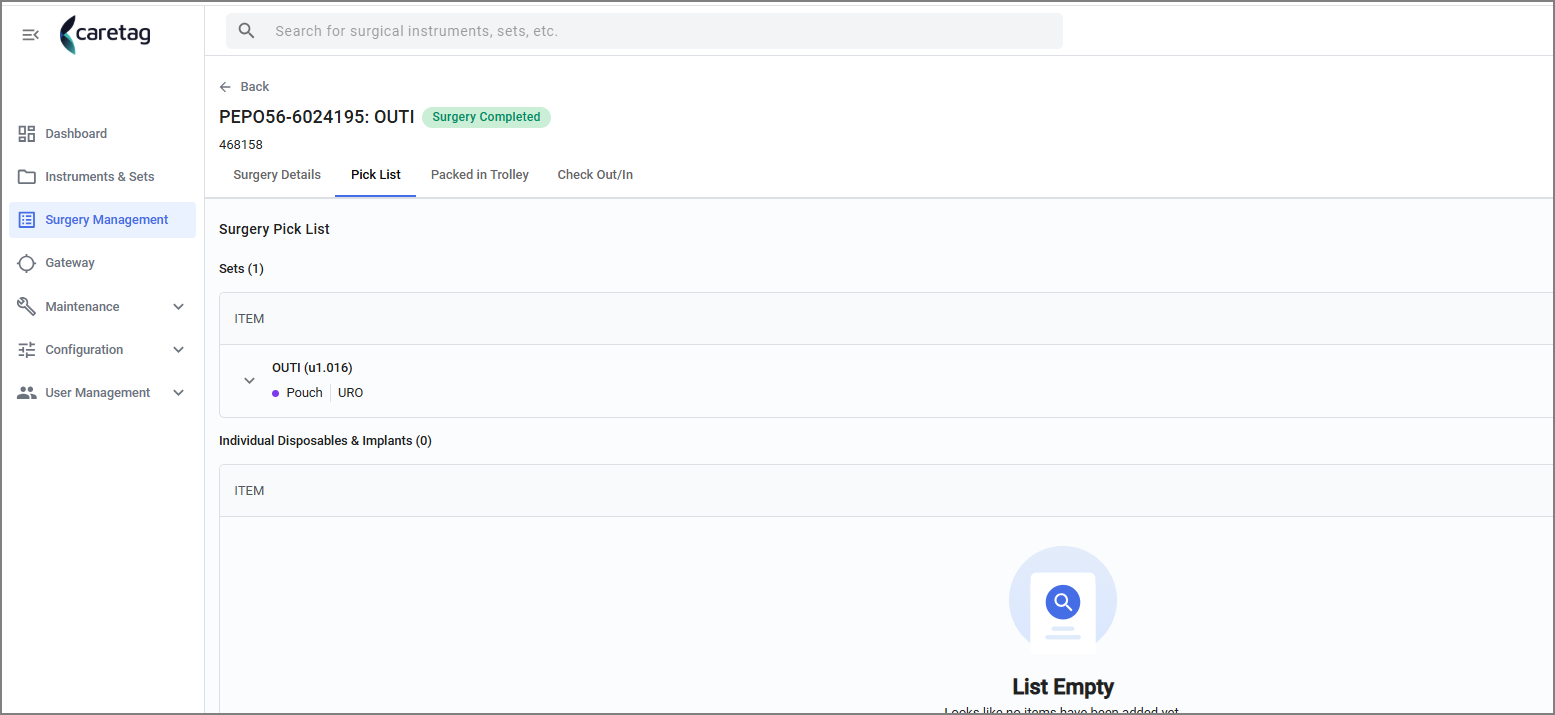Click the caretag logo

click(105, 35)
